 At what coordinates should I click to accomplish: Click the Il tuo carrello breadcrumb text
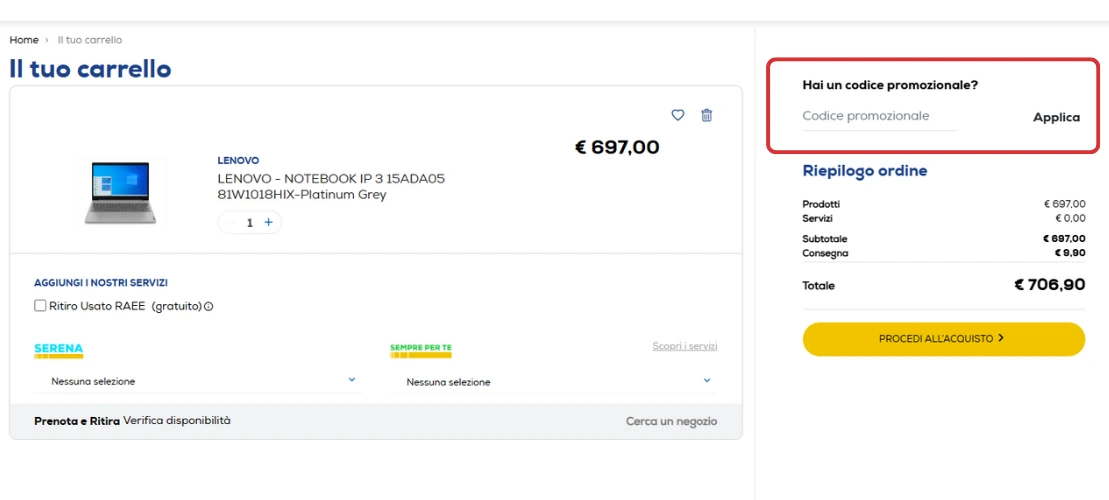point(90,40)
